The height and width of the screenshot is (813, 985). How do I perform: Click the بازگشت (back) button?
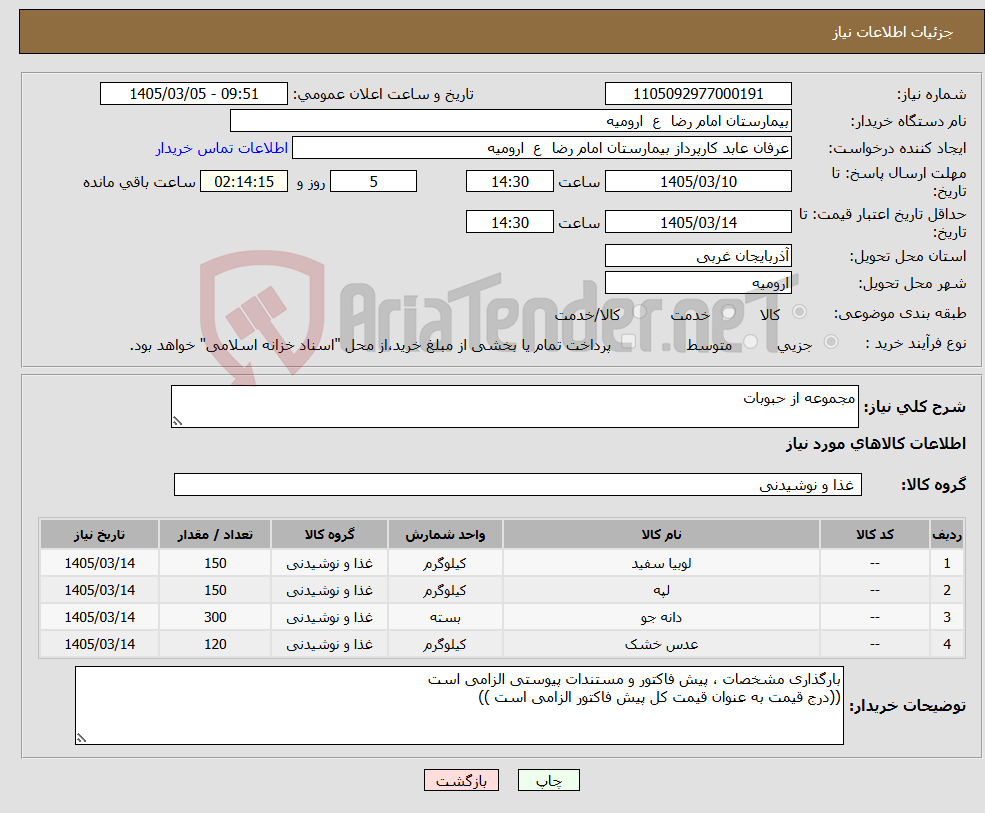(x=461, y=780)
